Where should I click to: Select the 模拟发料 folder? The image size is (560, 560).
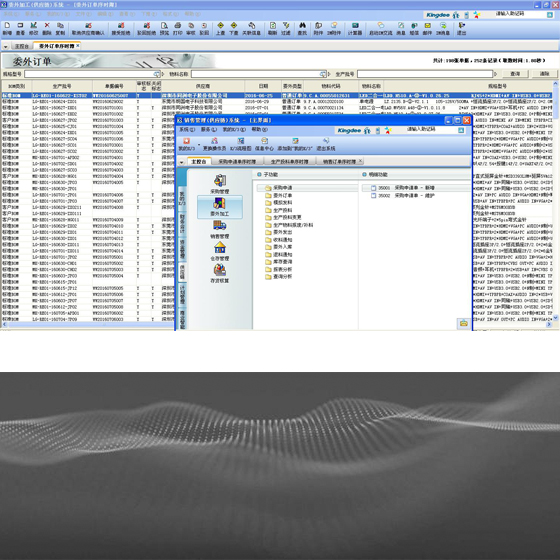pos(279,202)
